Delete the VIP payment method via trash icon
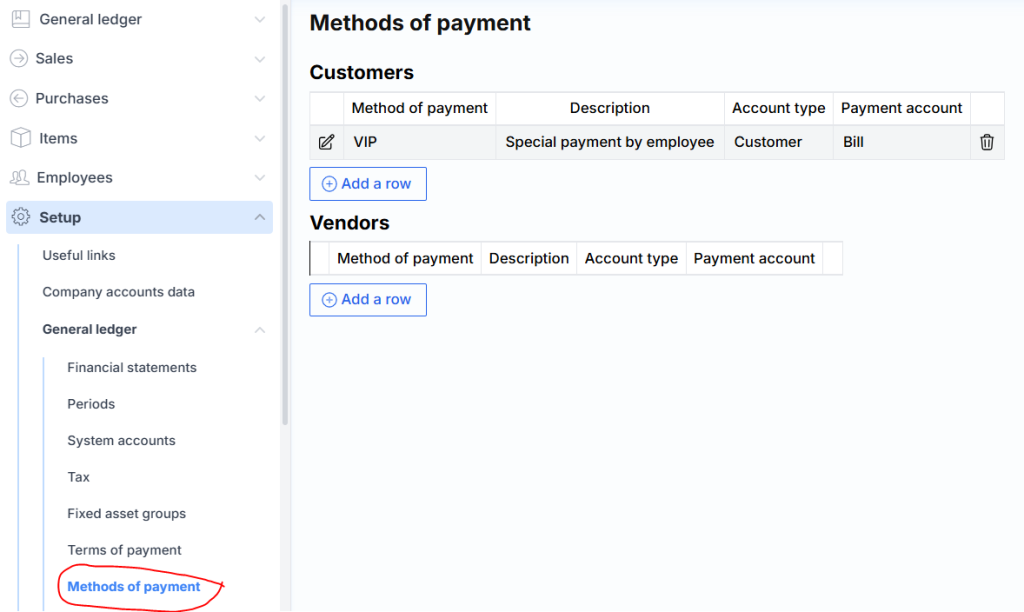The height and width of the screenshot is (612, 1024). tap(987, 142)
